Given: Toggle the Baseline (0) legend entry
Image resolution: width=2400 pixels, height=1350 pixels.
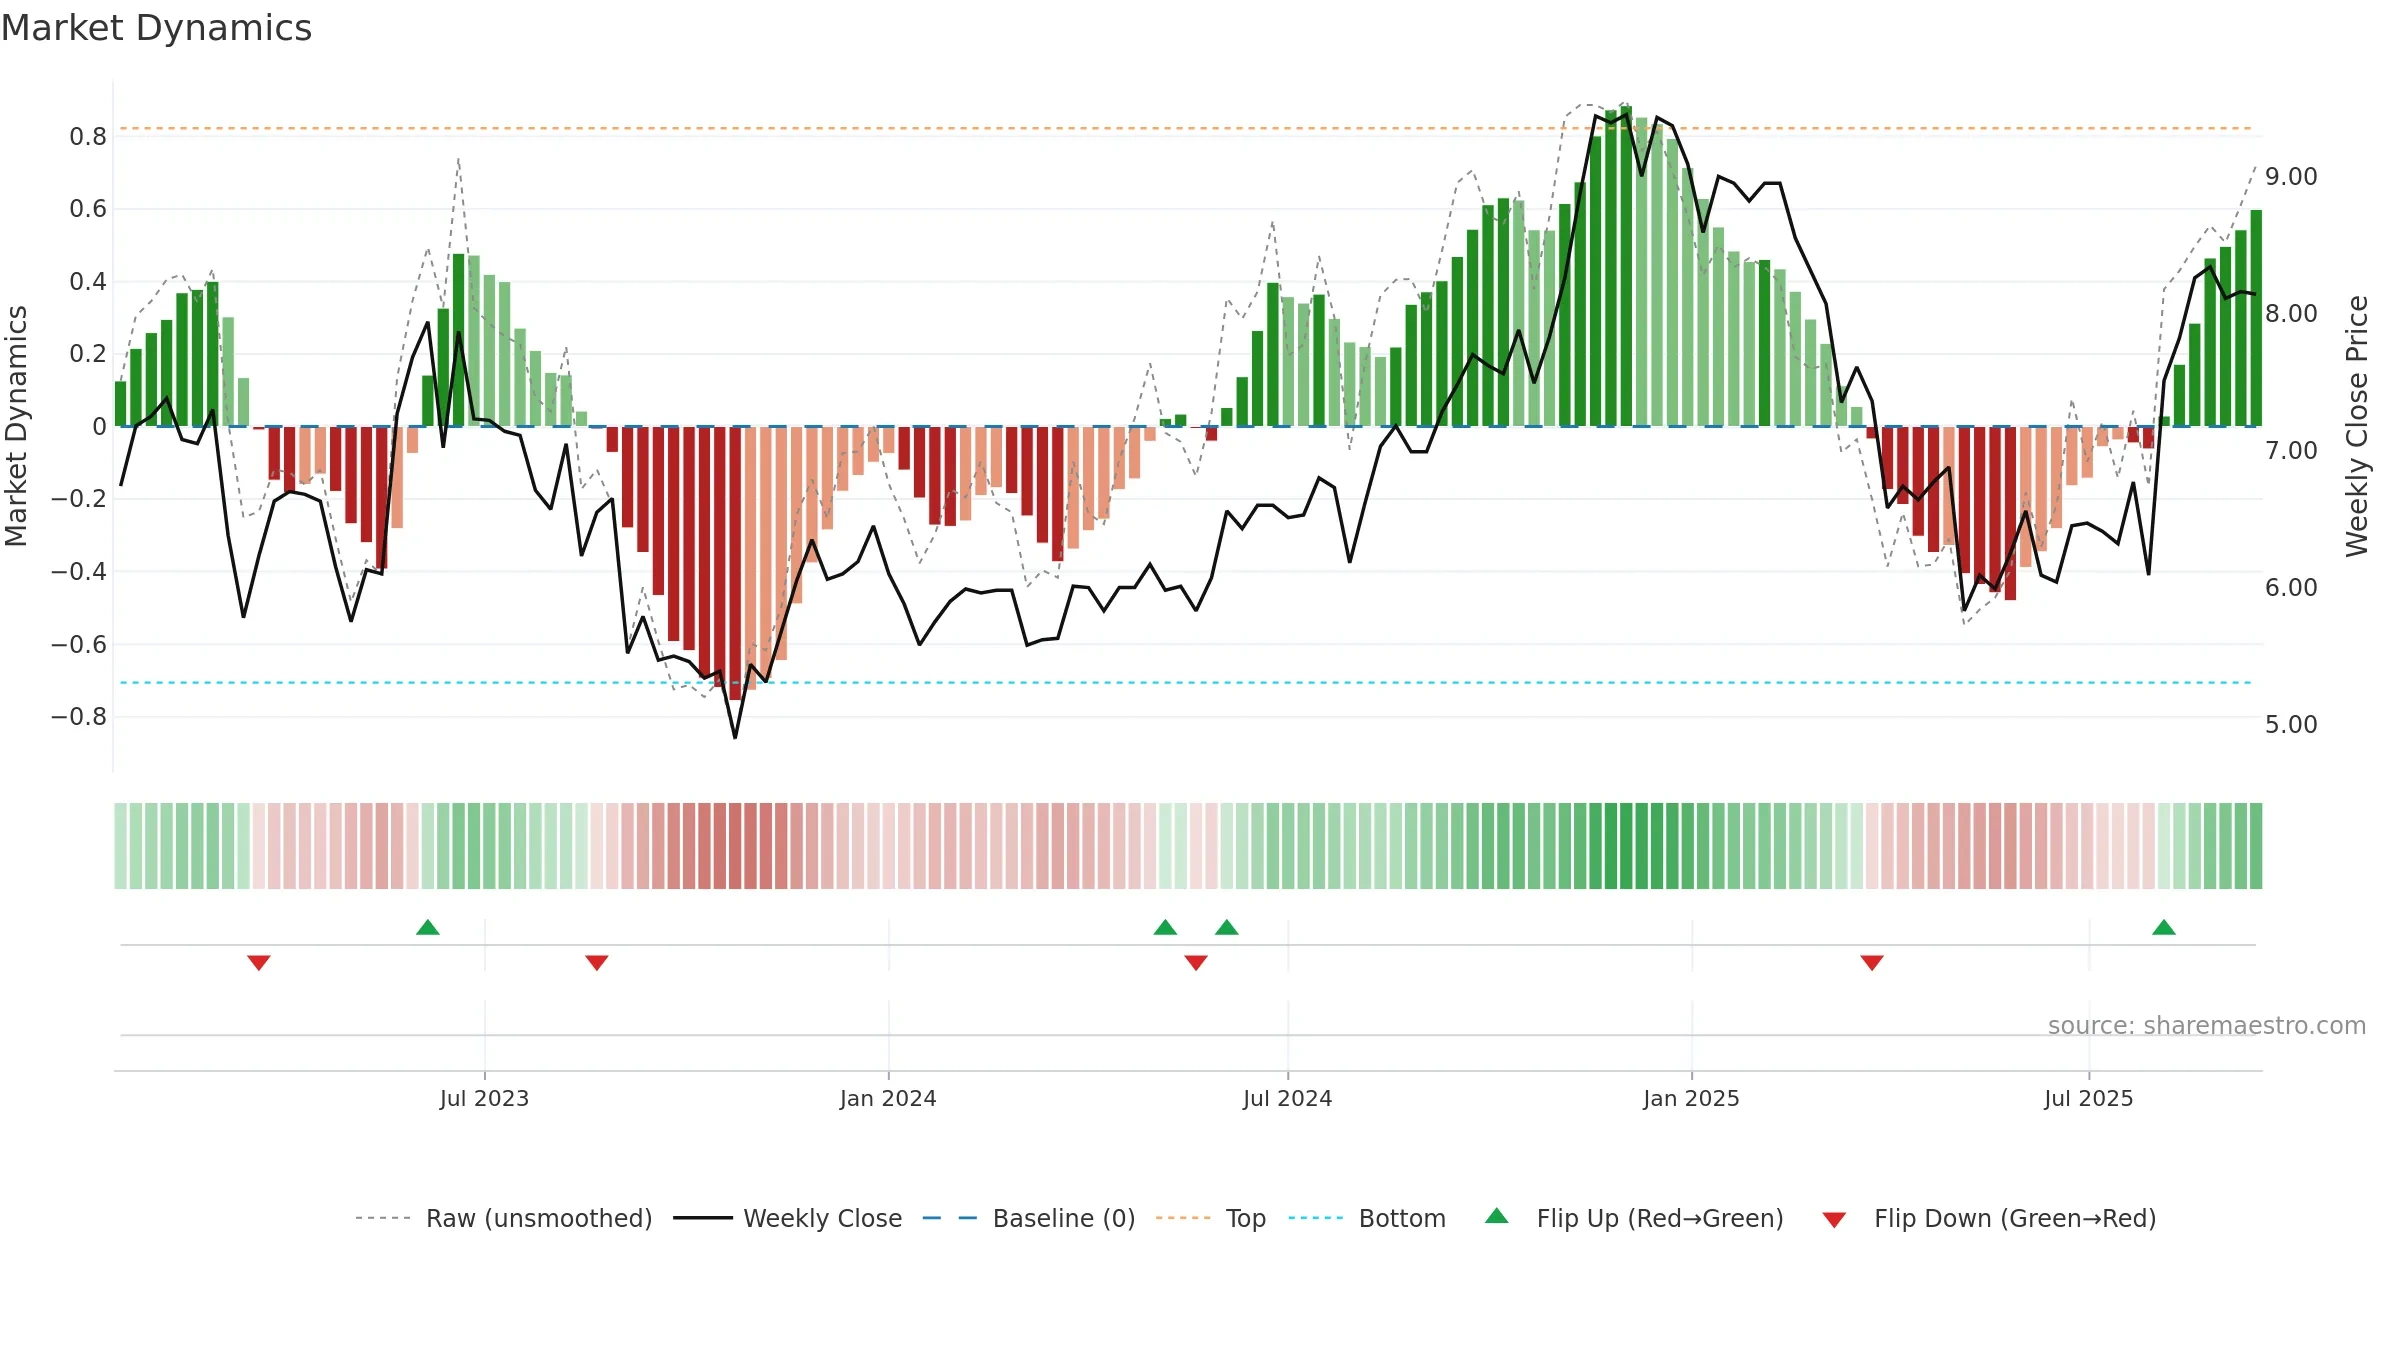Looking at the screenshot, I should (x=1029, y=1218).
